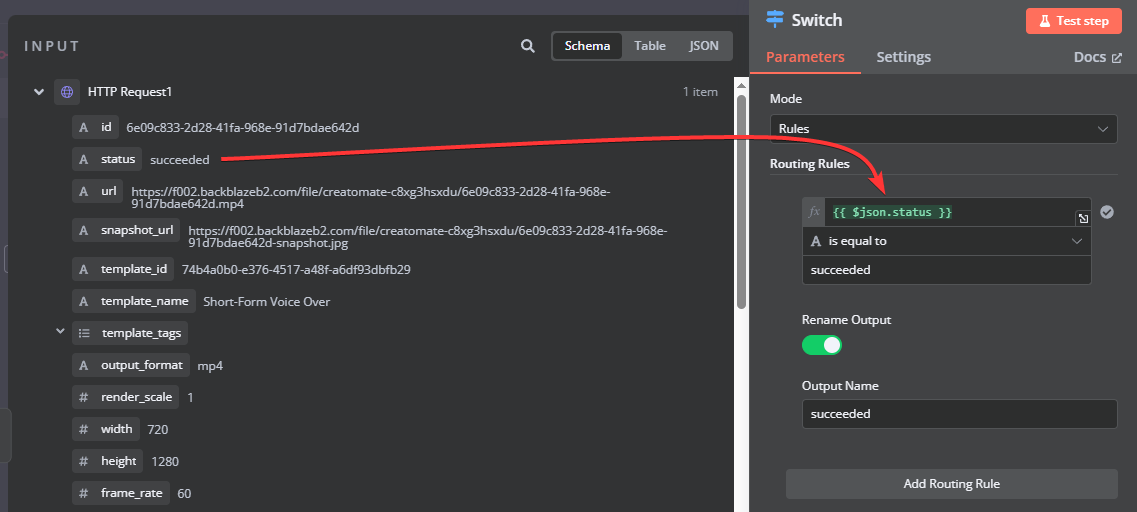
Task: Open the Mode dropdown set to Rules
Action: [x=943, y=129]
